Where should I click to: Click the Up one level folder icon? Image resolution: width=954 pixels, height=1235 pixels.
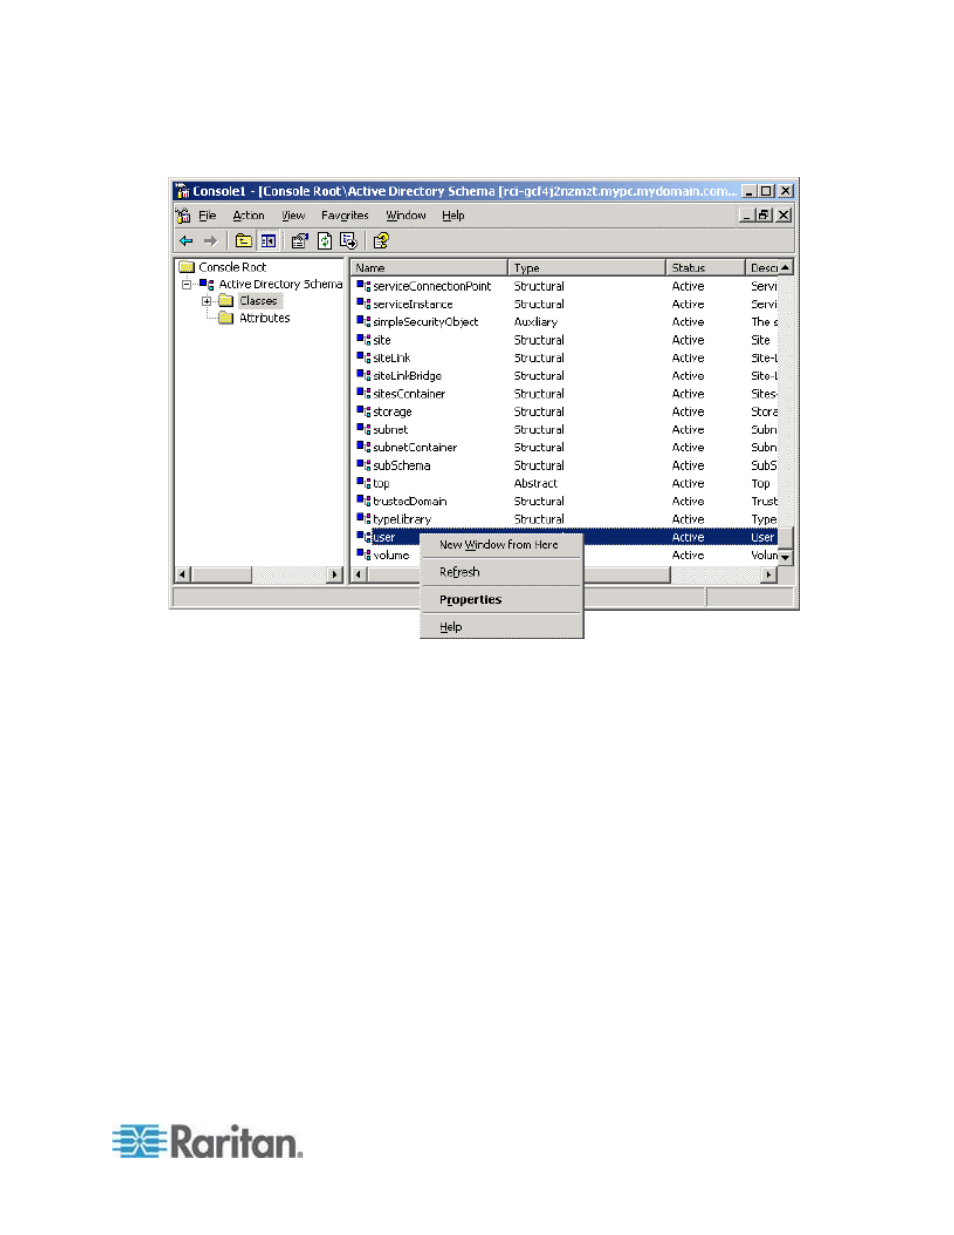click(x=243, y=241)
